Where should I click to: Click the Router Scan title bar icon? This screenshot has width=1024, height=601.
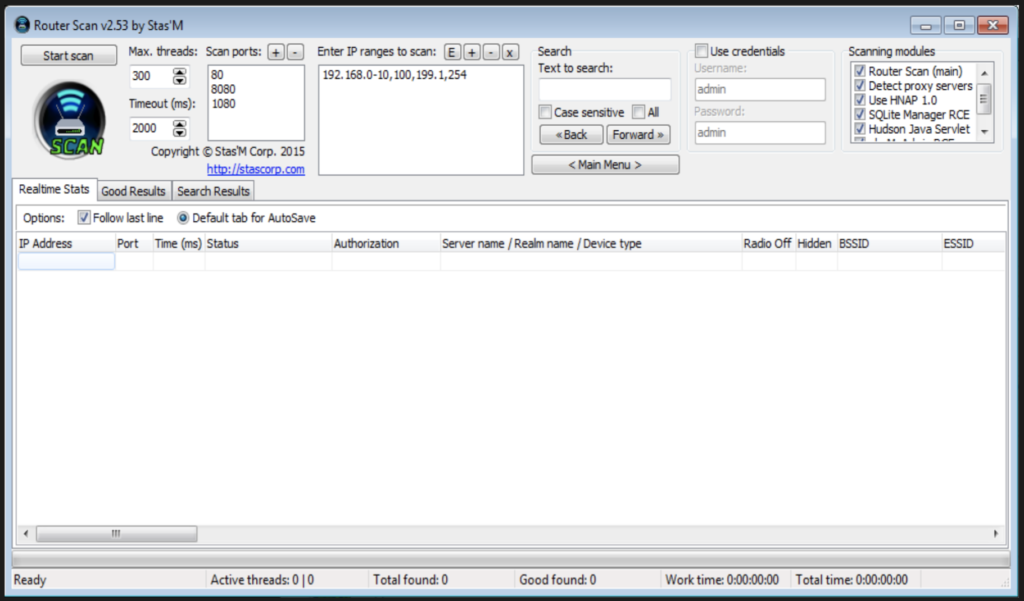pos(22,25)
